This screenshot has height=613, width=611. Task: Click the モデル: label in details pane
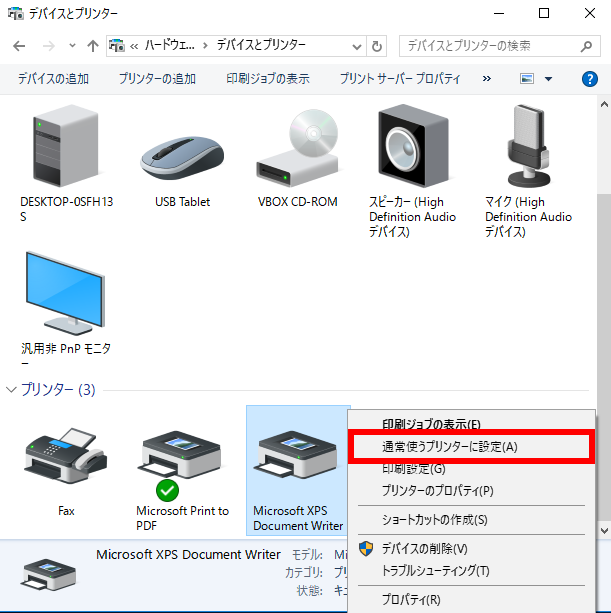[x=308, y=555]
